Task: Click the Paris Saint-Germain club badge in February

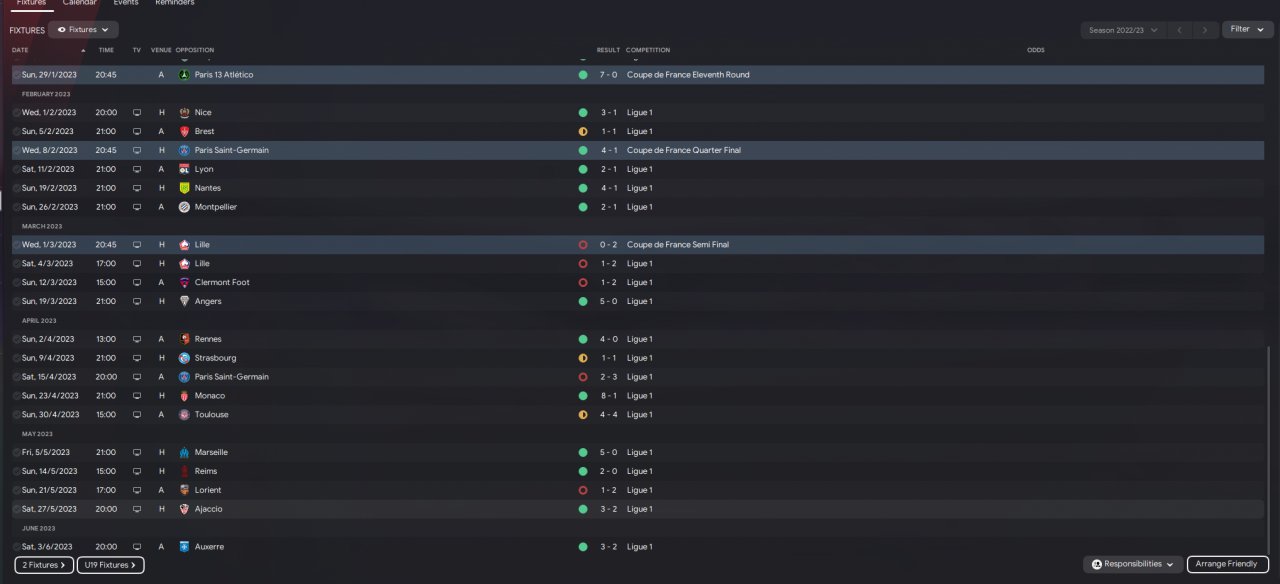Action: point(184,150)
